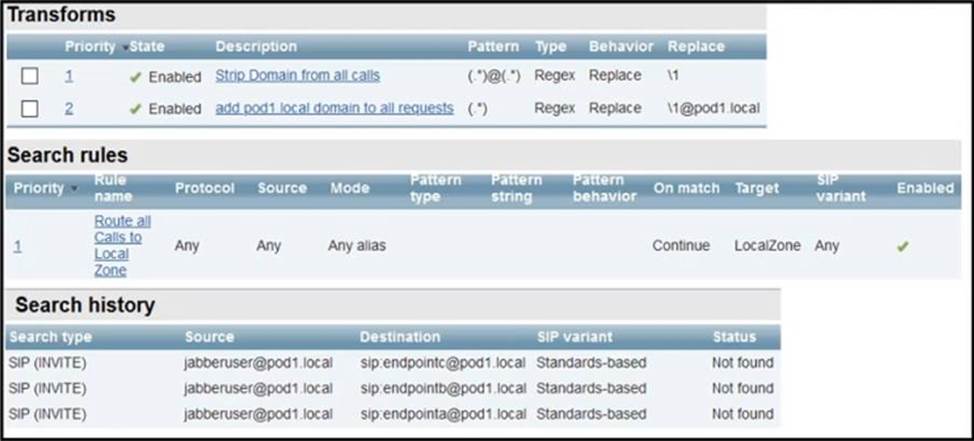Click the green Enabled checkmark for transform 1
This screenshot has width=974, height=441.
136,76
